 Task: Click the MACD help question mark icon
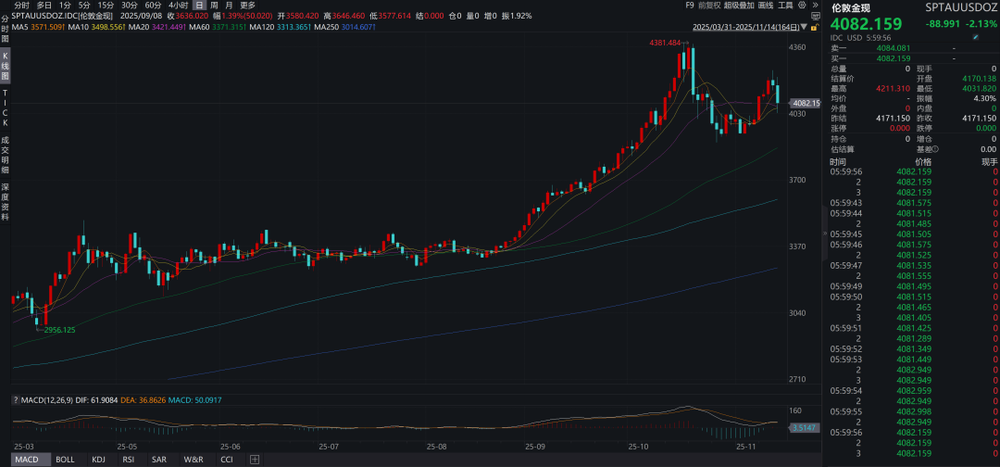14,400
